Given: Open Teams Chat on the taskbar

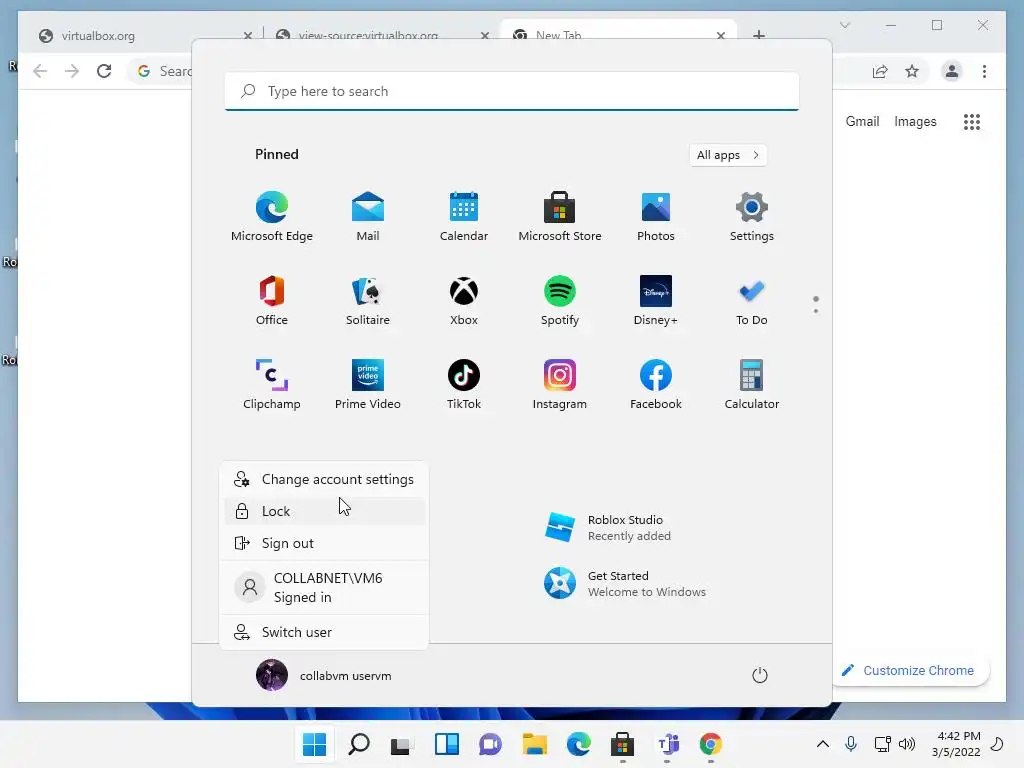Looking at the screenshot, I should [490, 744].
